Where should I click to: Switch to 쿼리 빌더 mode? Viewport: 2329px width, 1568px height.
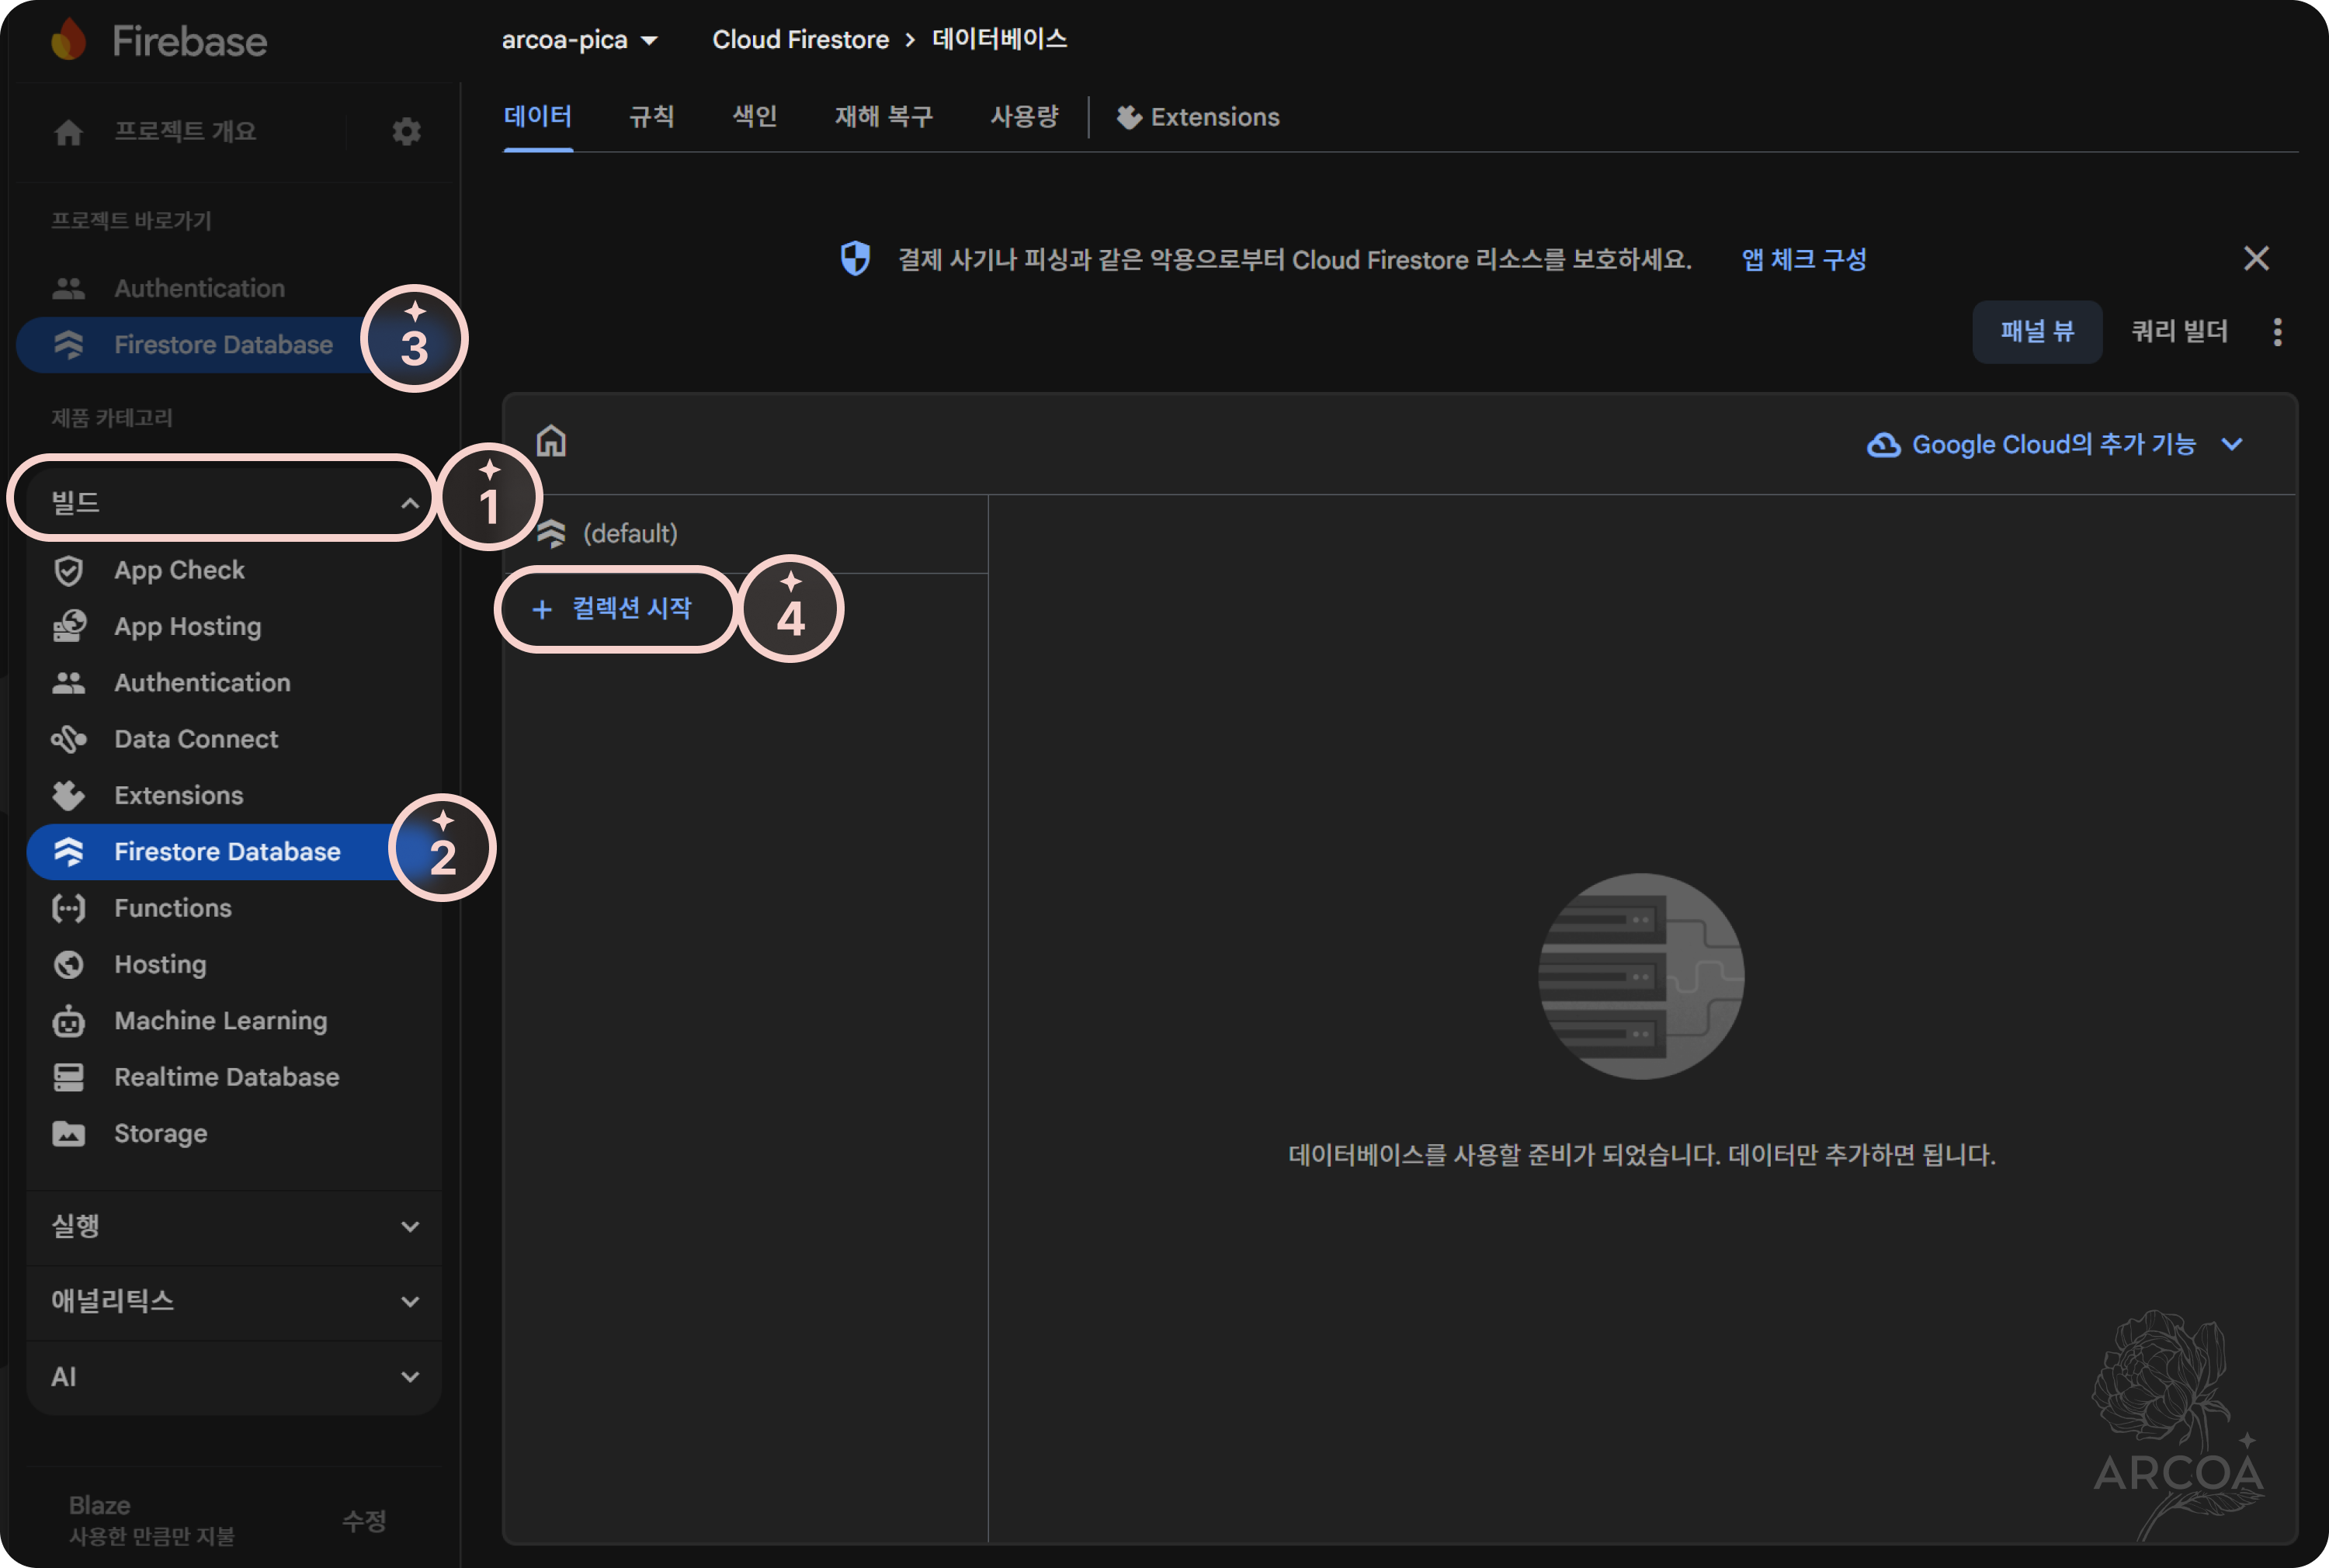tap(2180, 332)
